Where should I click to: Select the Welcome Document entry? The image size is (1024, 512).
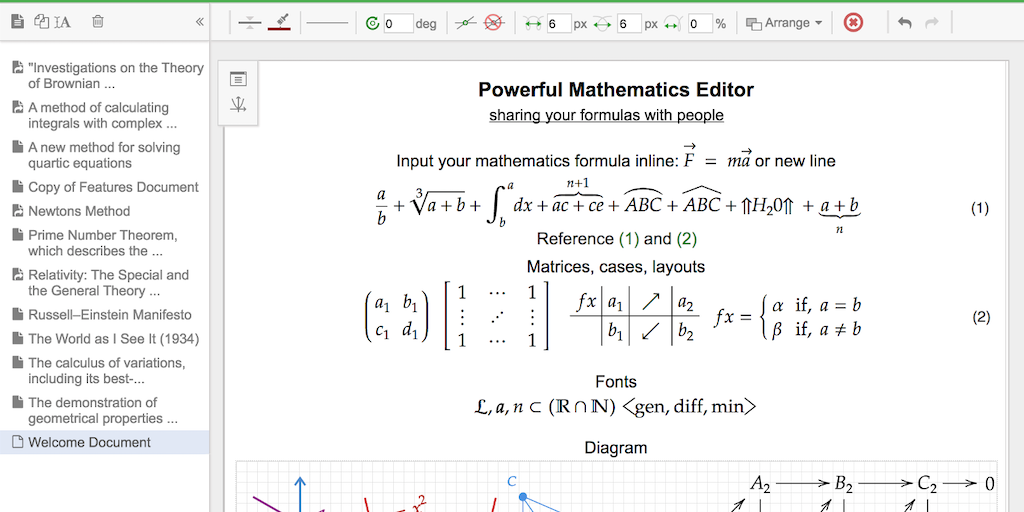(x=104, y=442)
